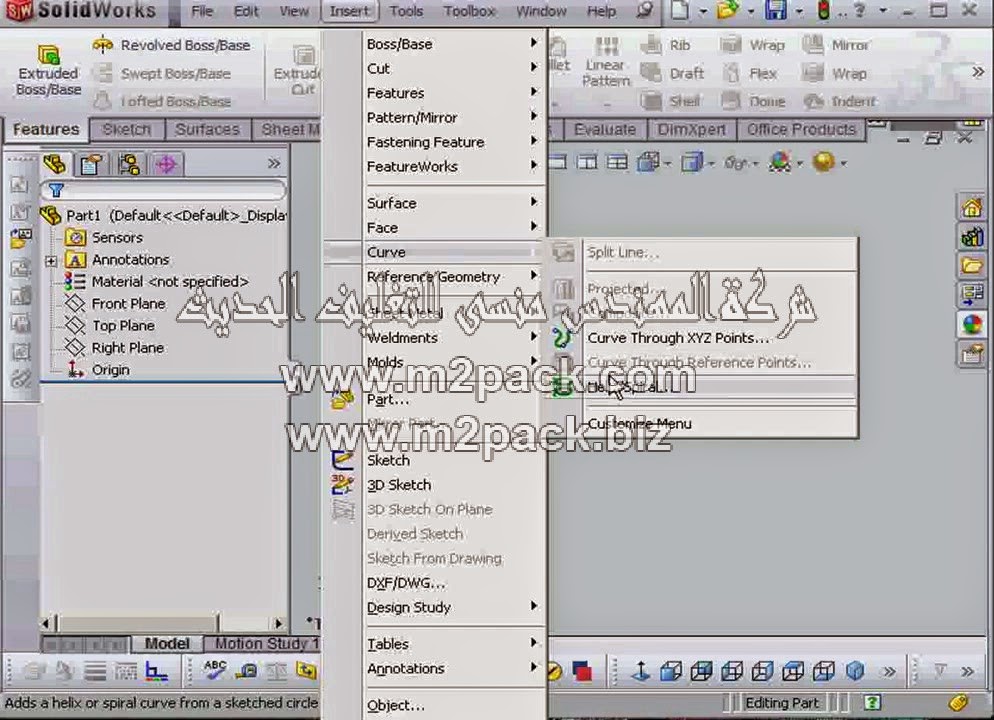Expand the Annotations tree node
The width and height of the screenshot is (994, 720).
[x=51, y=260]
